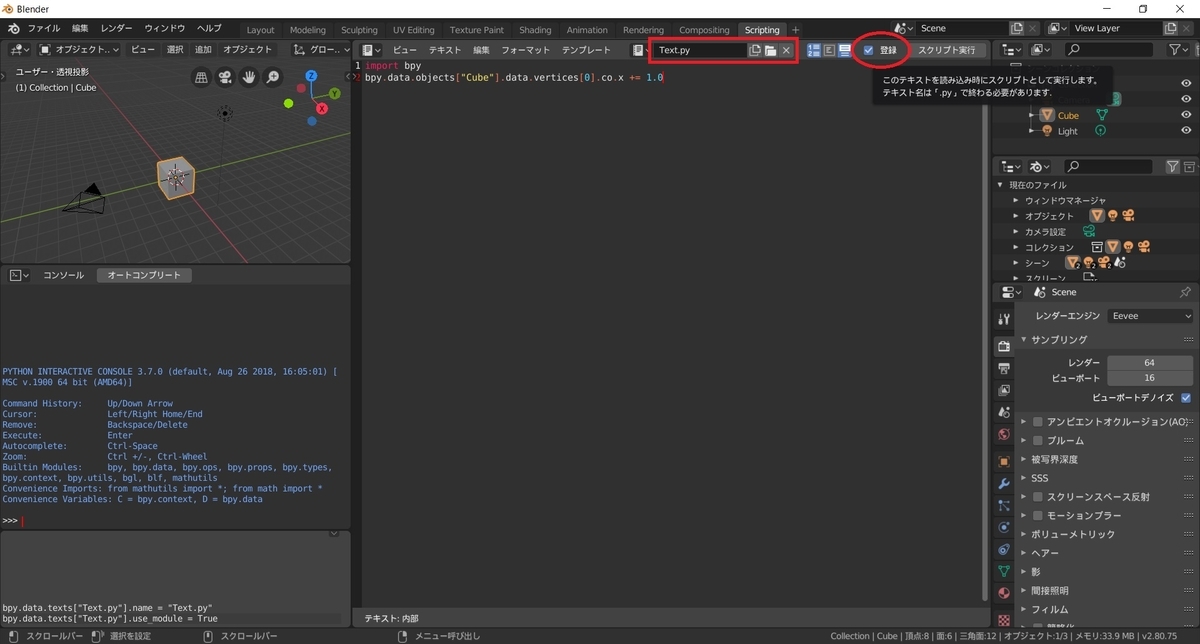Toggle visibility of Light in outliner
The image size is (1200, 644).
coord(1186,131)
